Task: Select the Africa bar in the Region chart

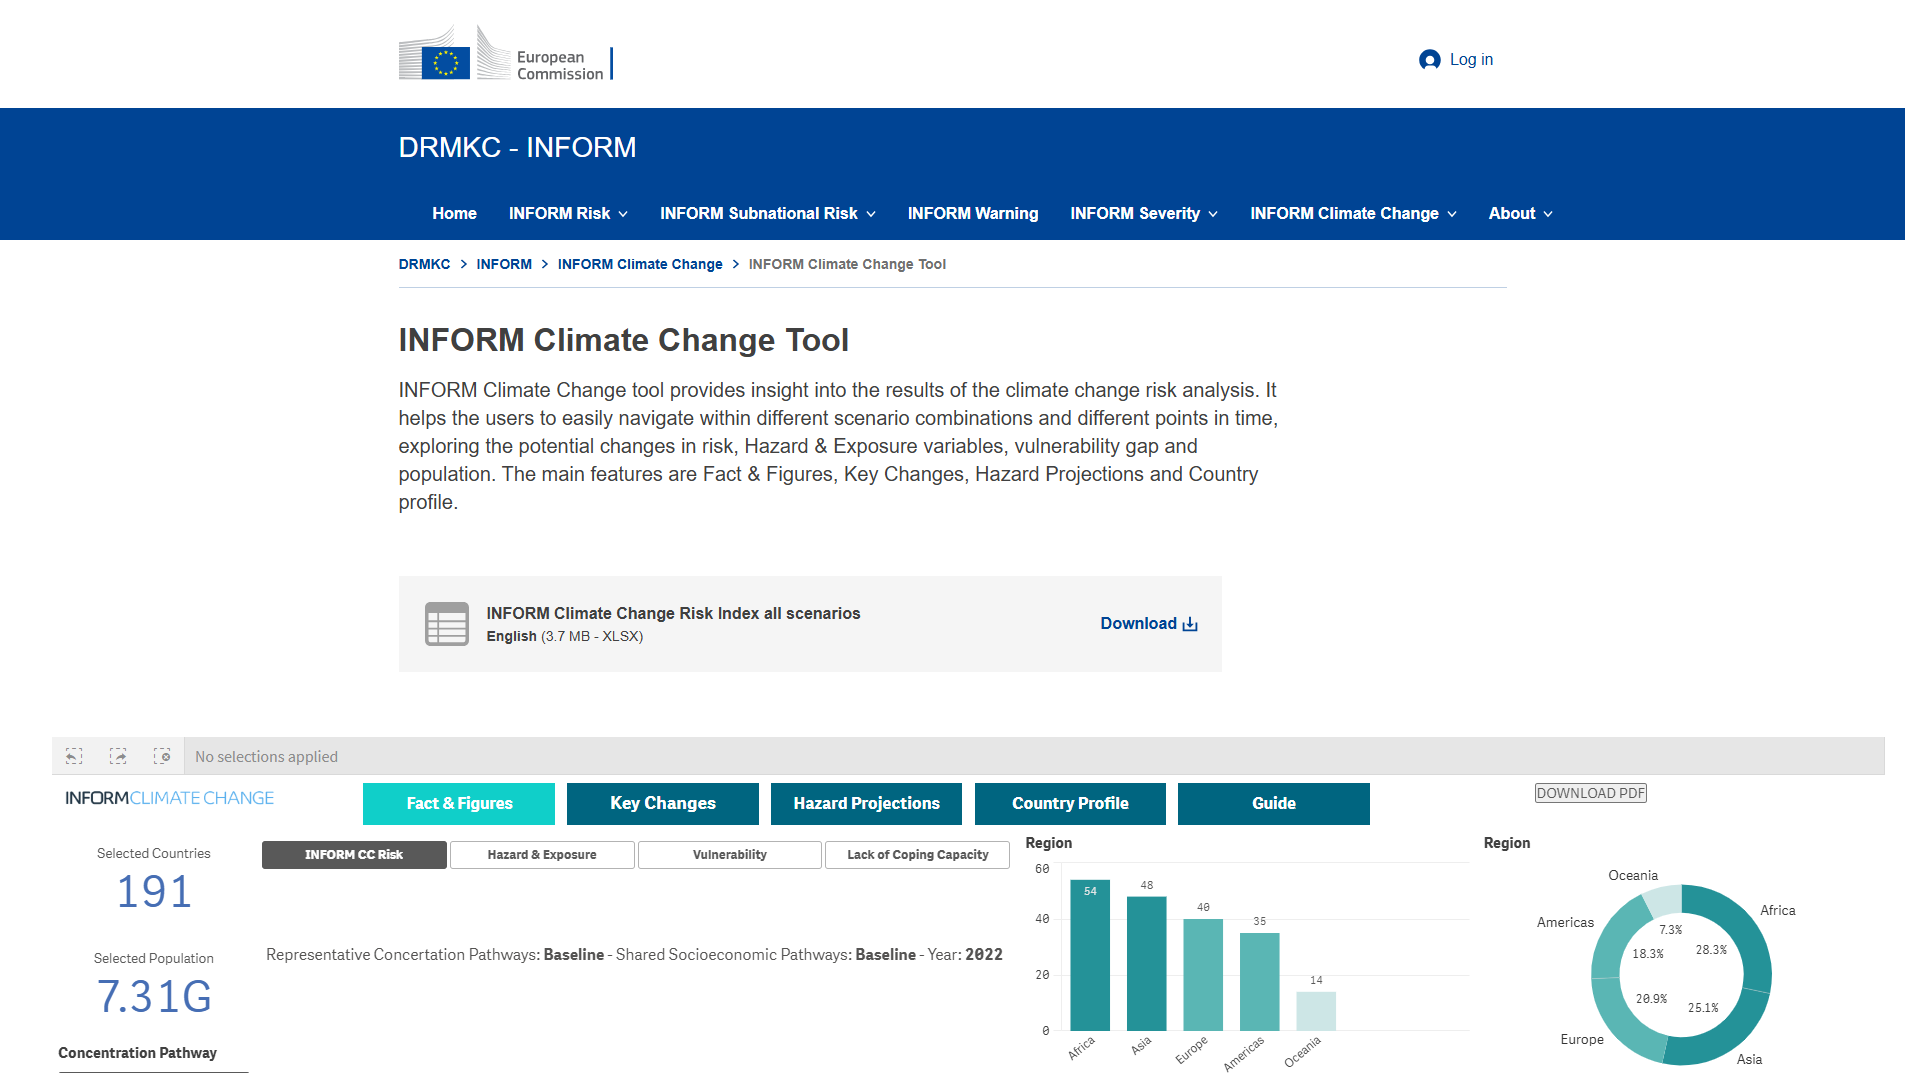Action: 1089,955
